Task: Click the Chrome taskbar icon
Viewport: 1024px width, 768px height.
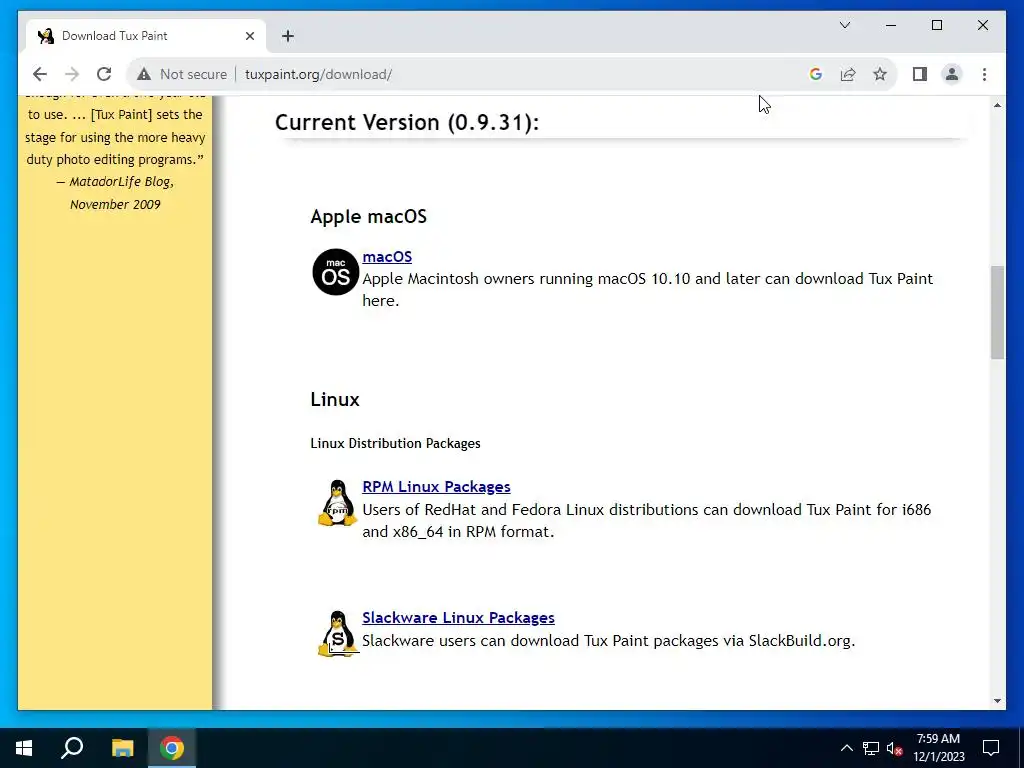Action: tap(172, 748)
